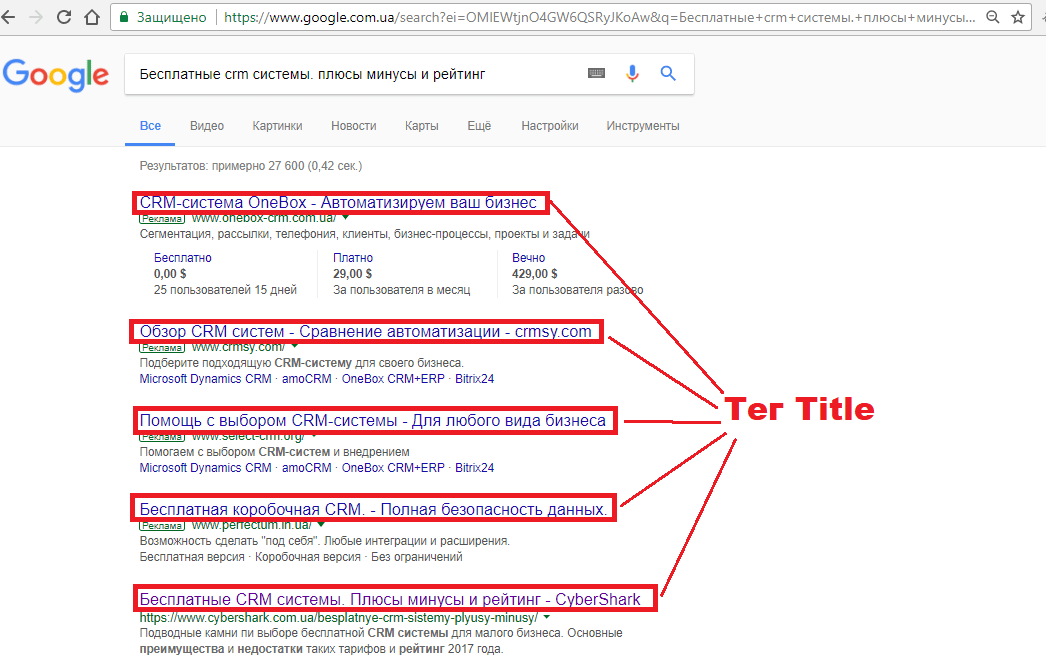
Task: Bookmark this page with the star icon
Action: (1018, 17)
